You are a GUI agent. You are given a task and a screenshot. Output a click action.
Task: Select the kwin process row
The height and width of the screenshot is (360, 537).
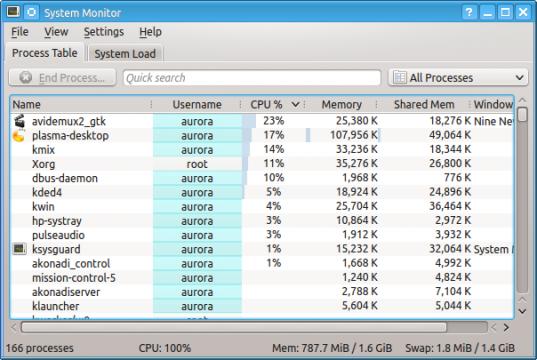coord(262,207)
